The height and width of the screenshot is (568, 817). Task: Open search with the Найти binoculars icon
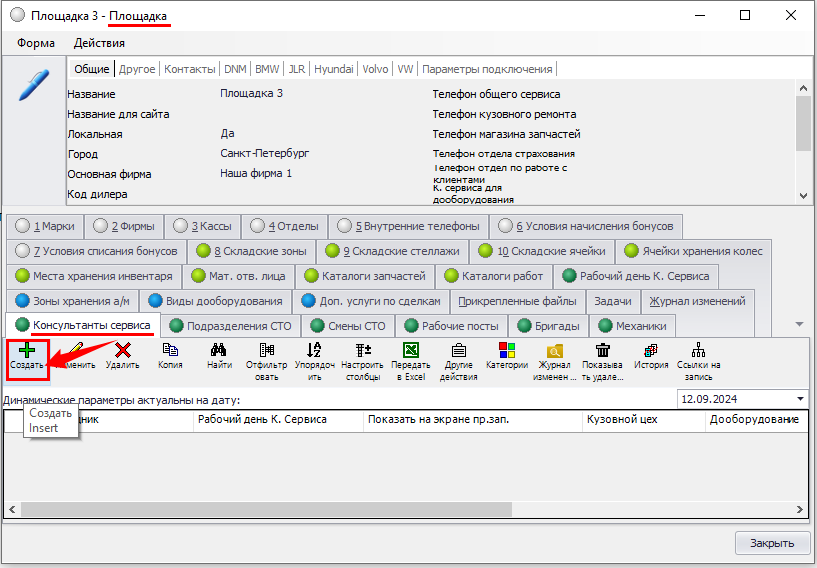[x=219, y=350]
